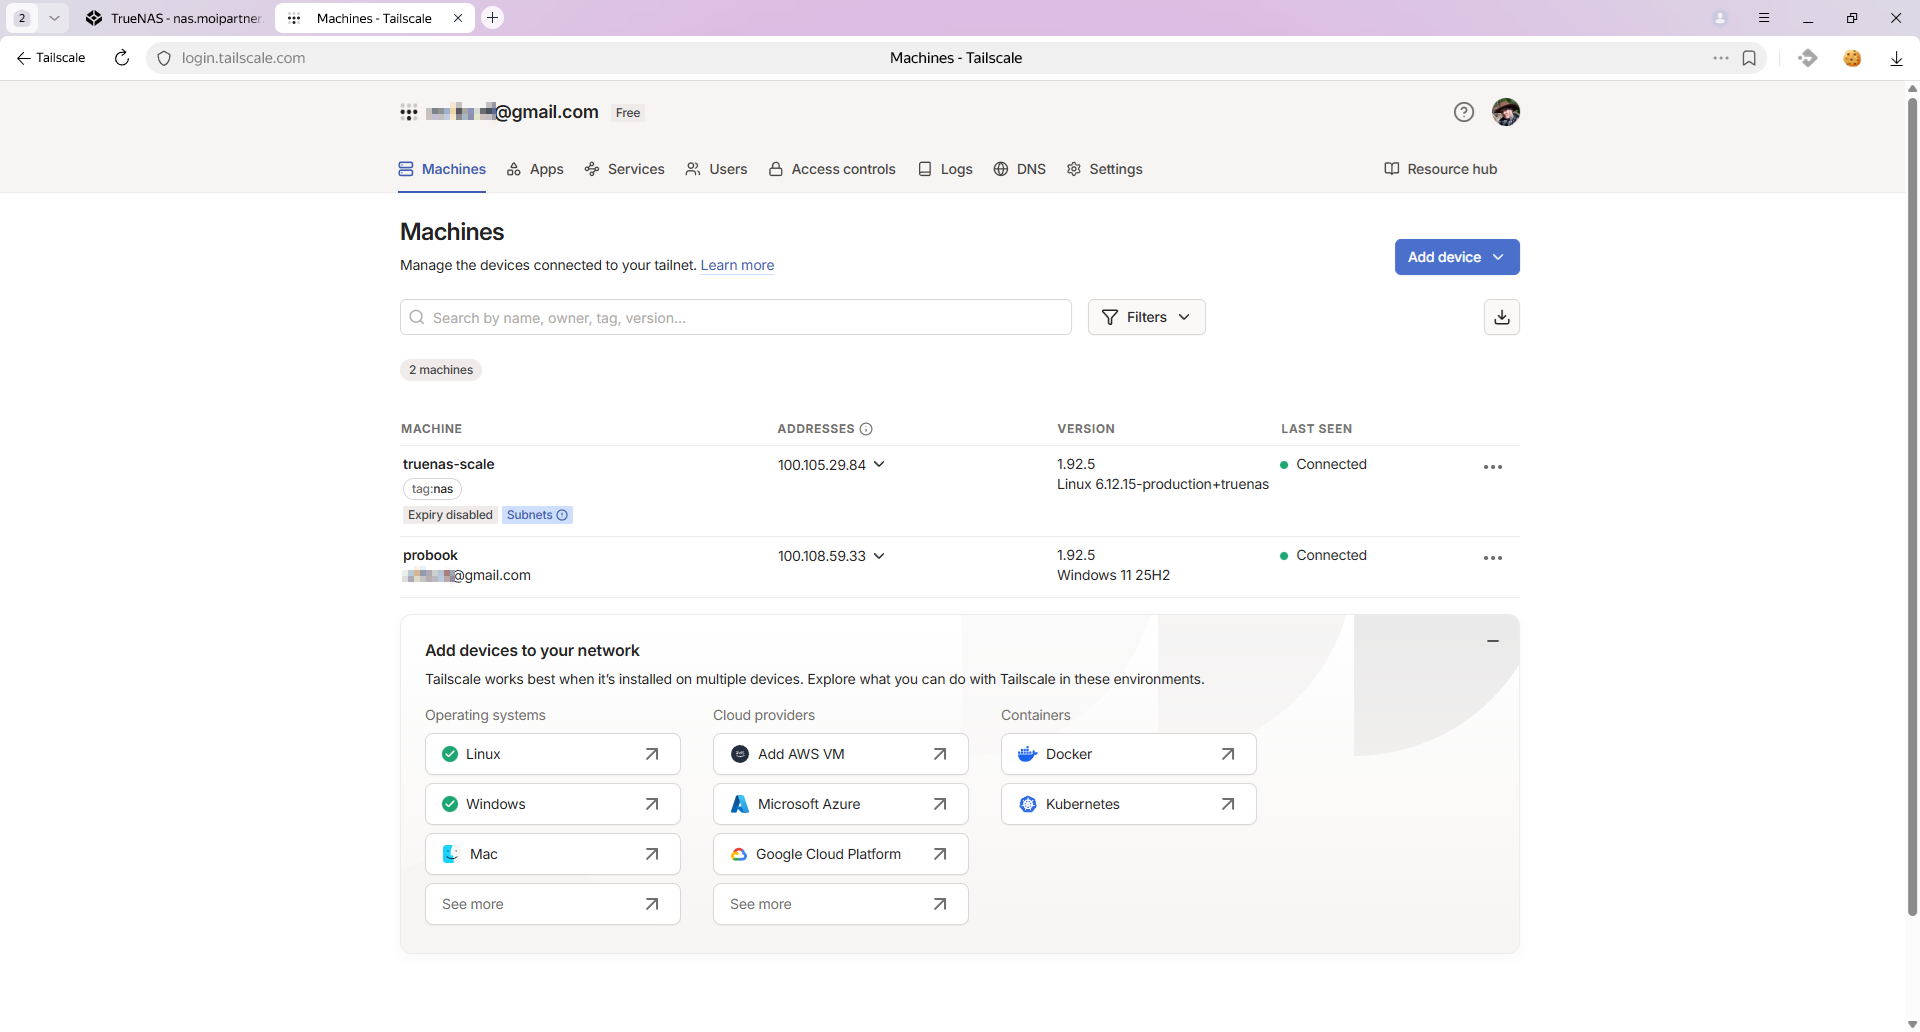1920x1032 pixels.
Task: Choose the Docker container option
Action: [1128, 754]
